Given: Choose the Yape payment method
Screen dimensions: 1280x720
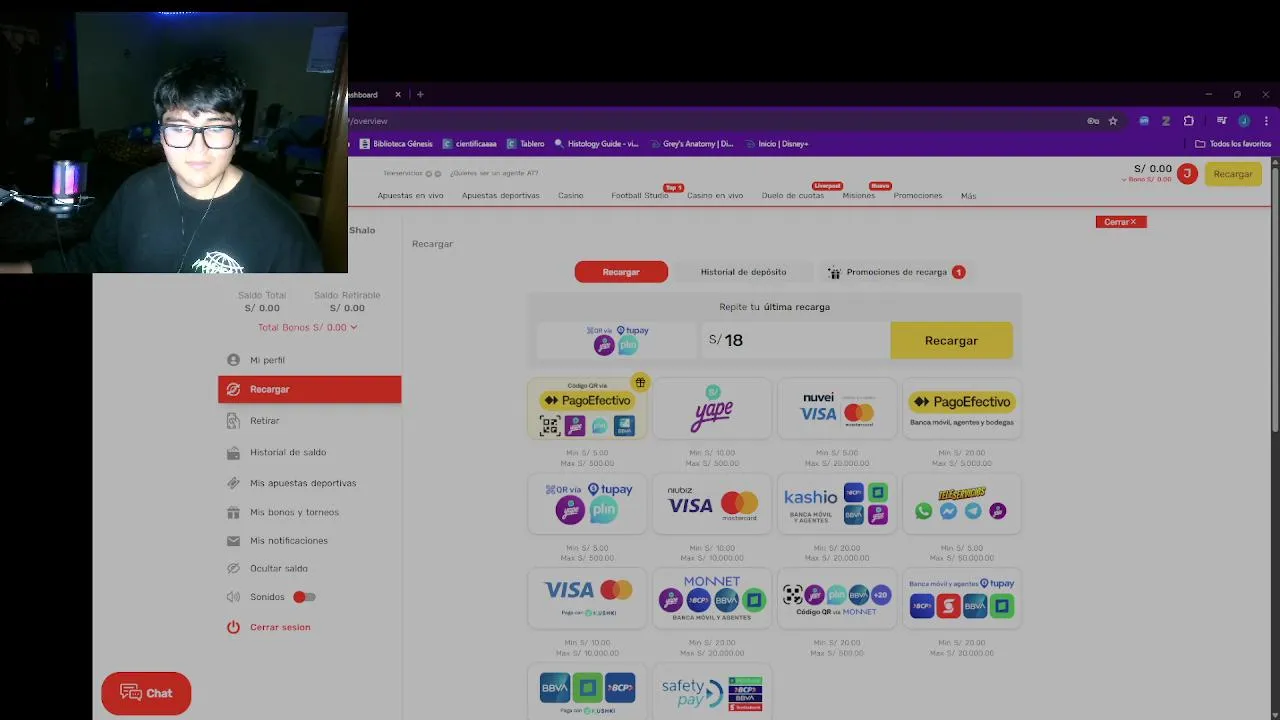Looking at the screenshot, I should click(x=712, y=409).
